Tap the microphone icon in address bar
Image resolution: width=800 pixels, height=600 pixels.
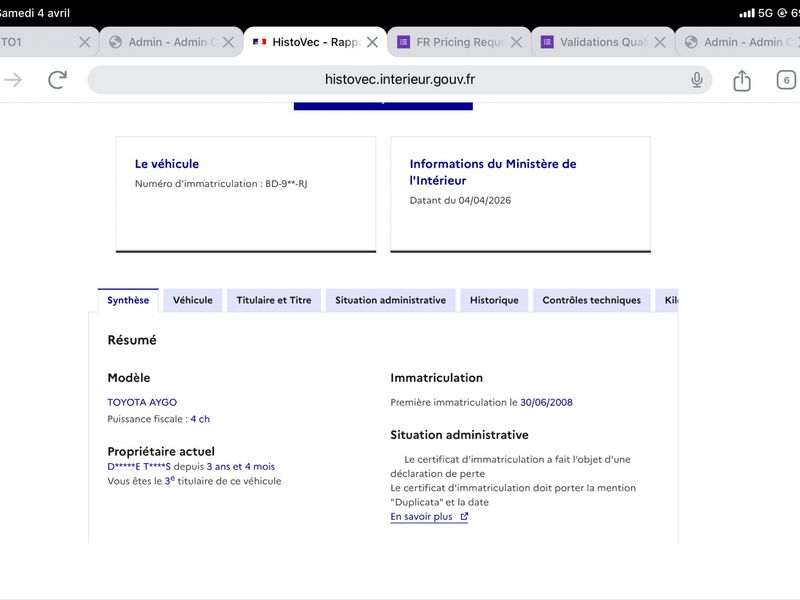[x=697, y=80]
